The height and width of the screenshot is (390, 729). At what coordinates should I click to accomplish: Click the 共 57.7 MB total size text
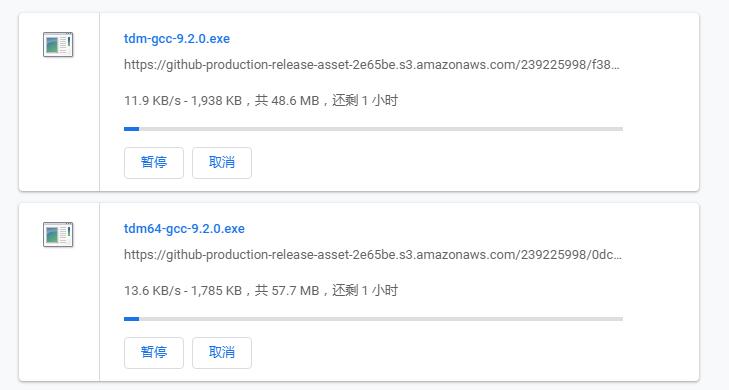pos(287,291)
